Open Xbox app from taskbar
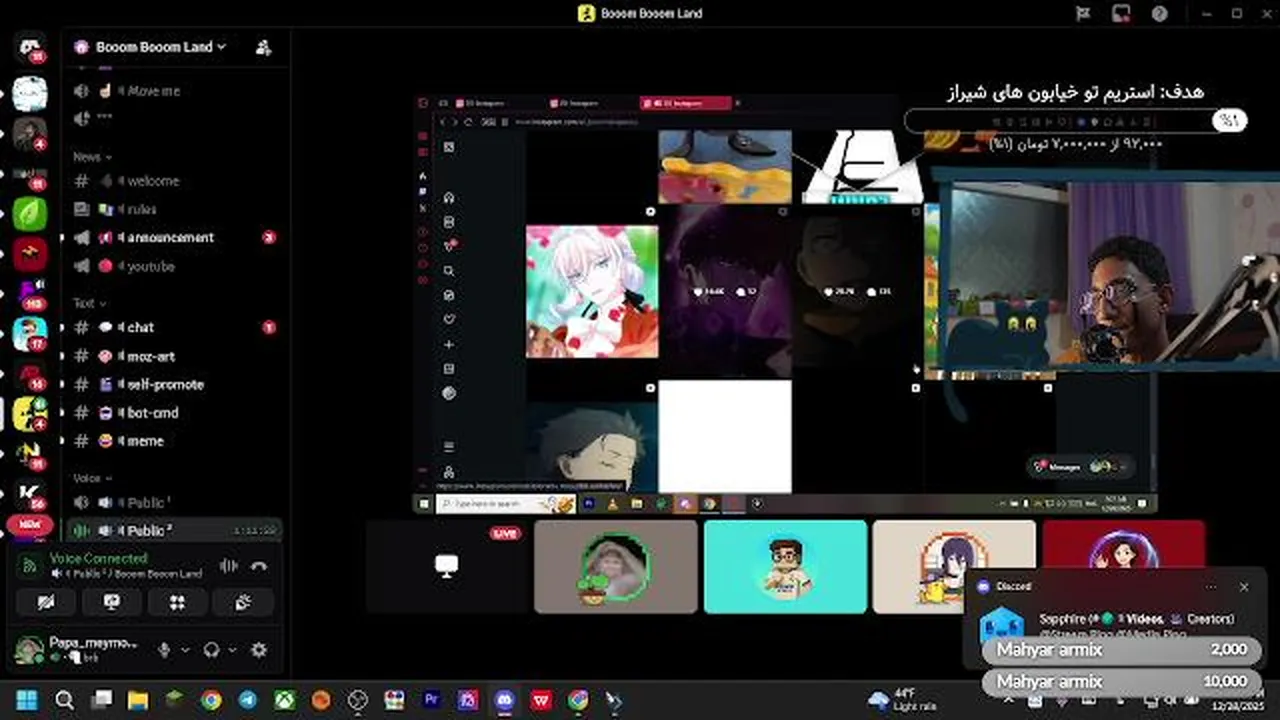 (284, 700)
